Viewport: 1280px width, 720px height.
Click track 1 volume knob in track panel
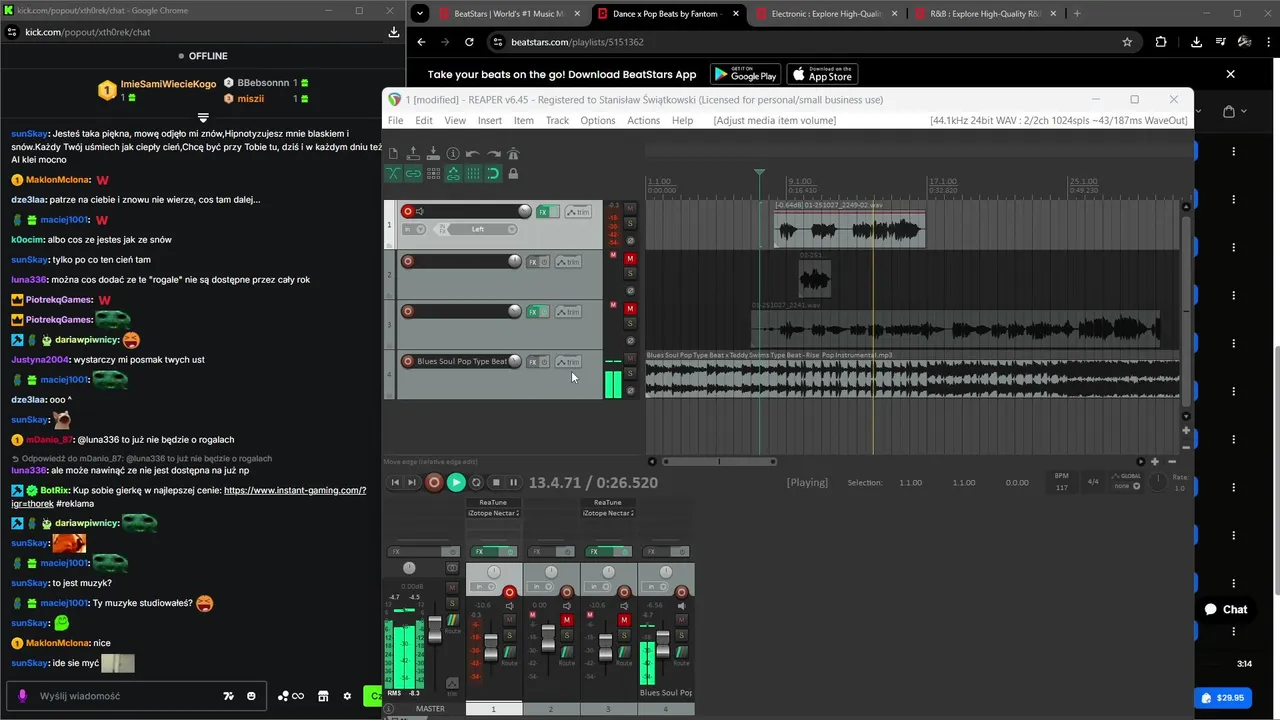coord(525,211)
